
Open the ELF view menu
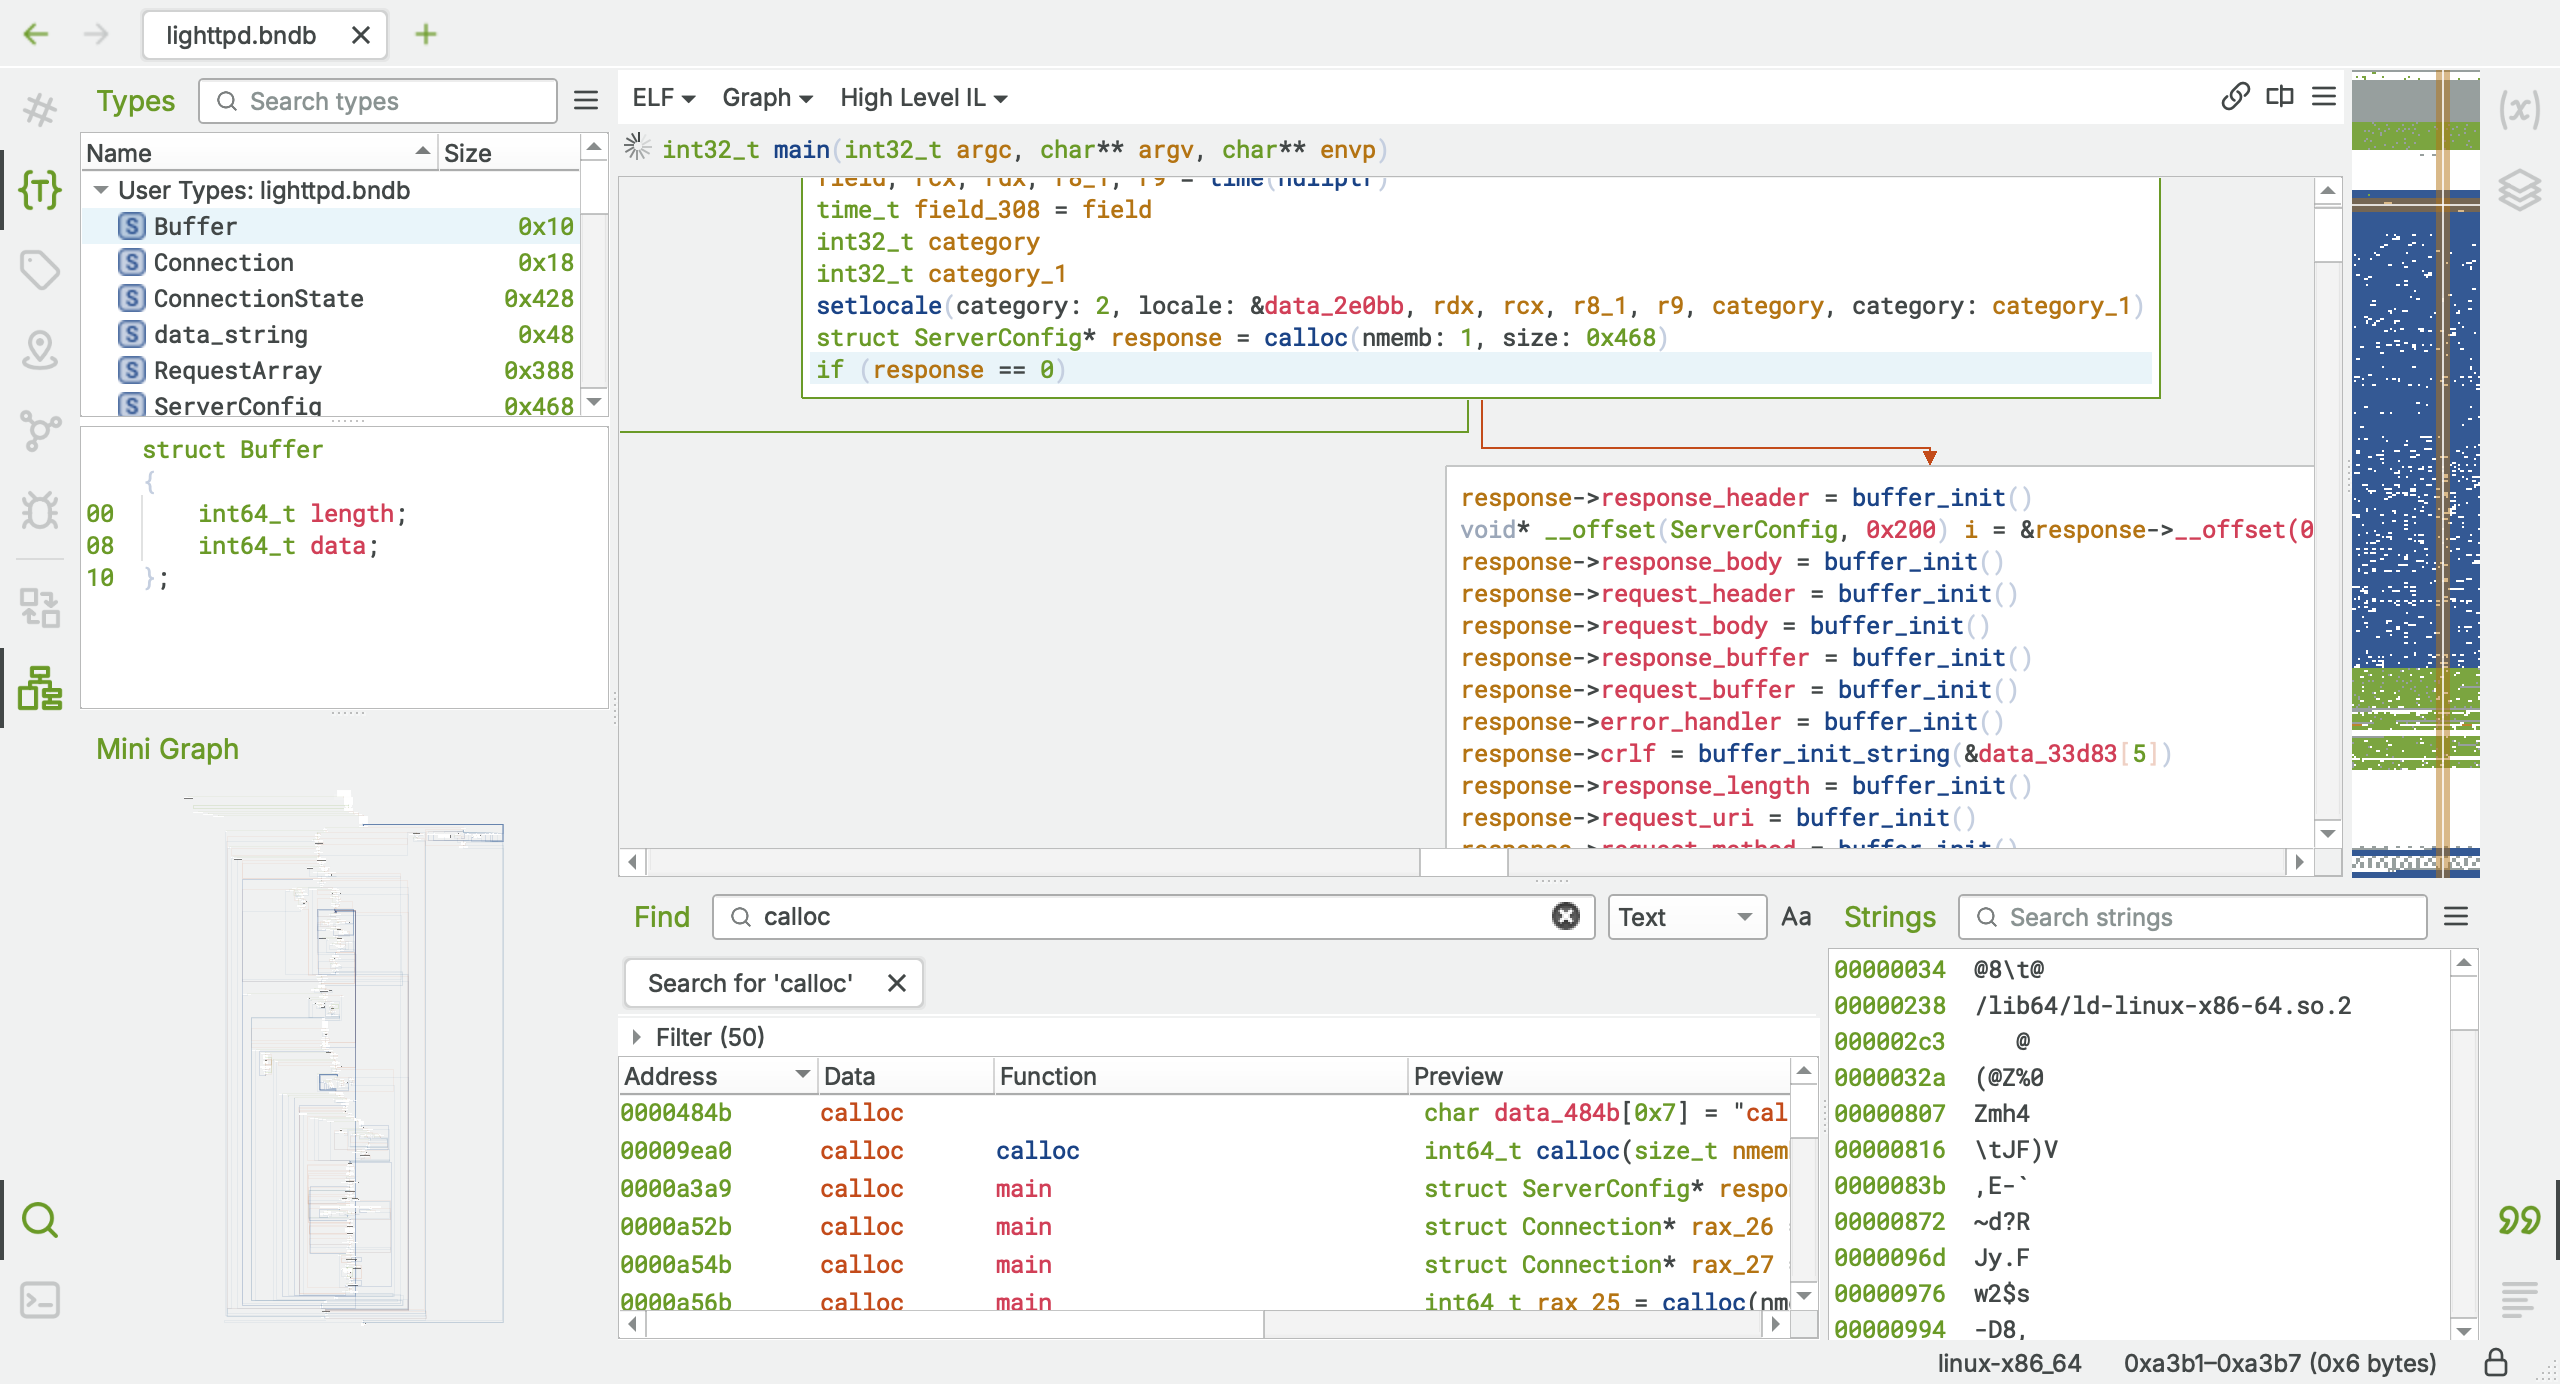click(662, 98)
